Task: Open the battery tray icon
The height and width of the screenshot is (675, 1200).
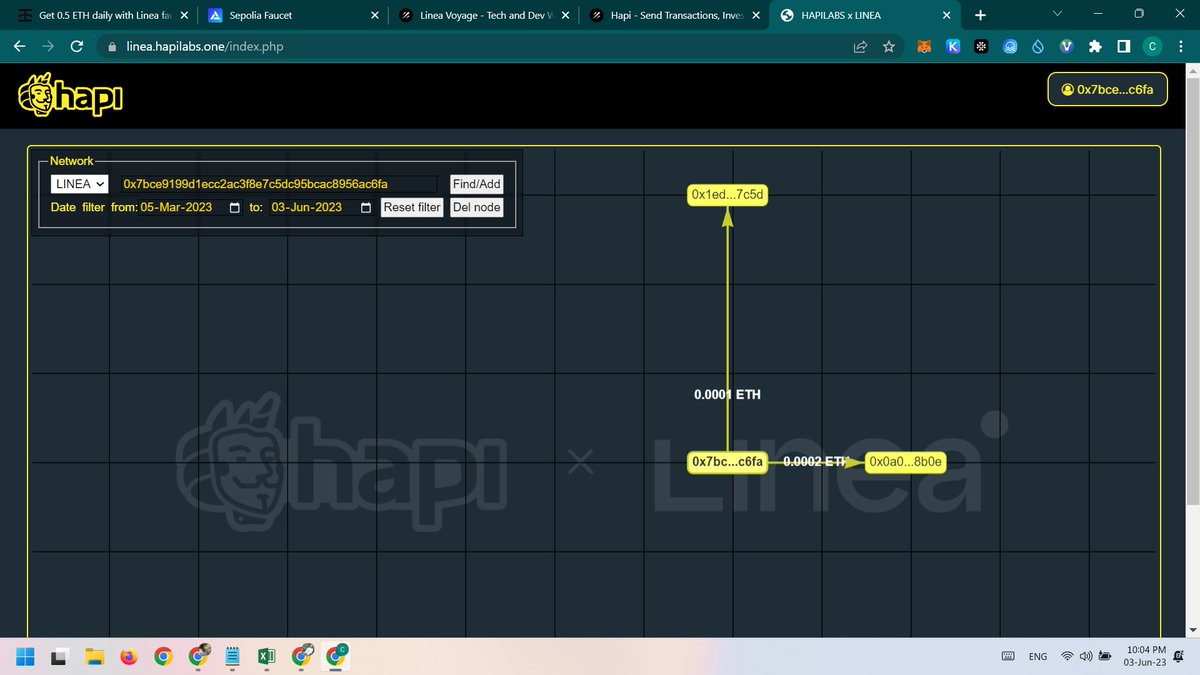Action: tap(1105, 657)
